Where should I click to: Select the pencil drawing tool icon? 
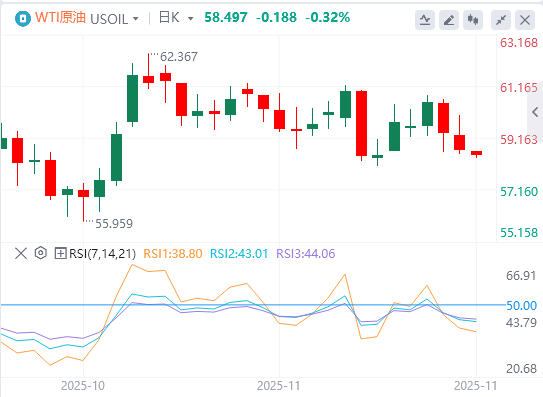(449, 20)
